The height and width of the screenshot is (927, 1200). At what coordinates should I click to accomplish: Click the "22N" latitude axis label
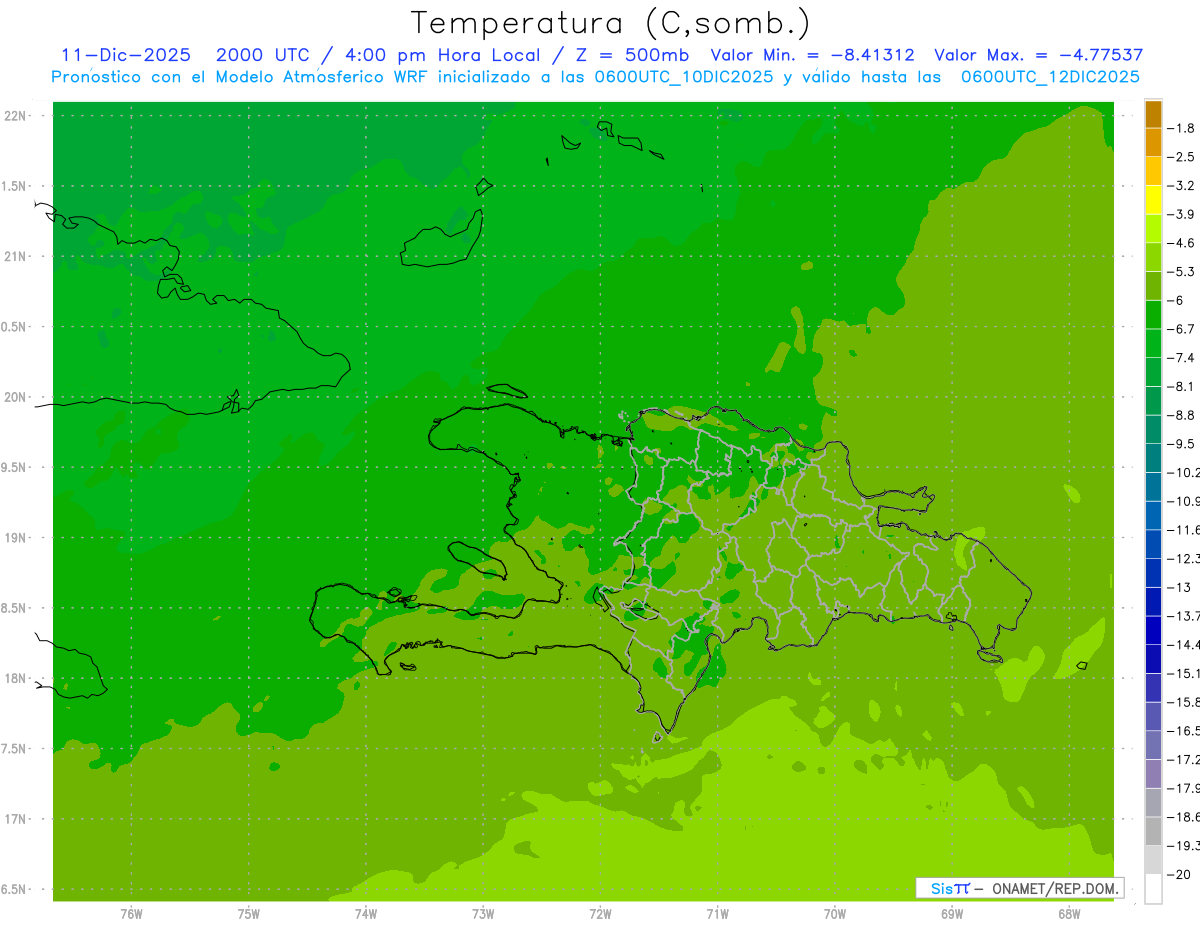[15, 116]
